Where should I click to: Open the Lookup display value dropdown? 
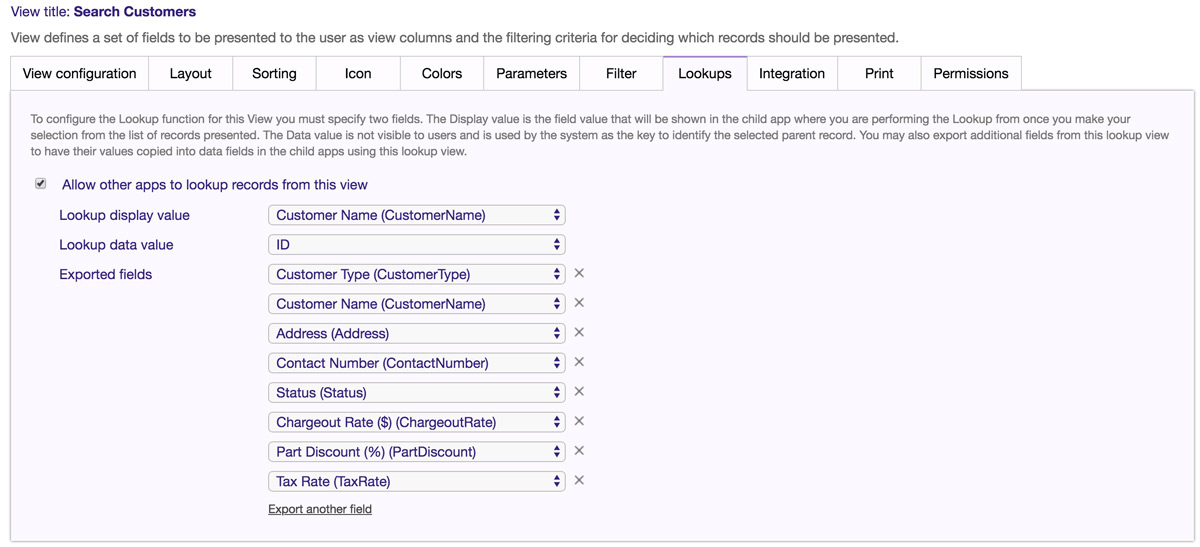[416, 215]
